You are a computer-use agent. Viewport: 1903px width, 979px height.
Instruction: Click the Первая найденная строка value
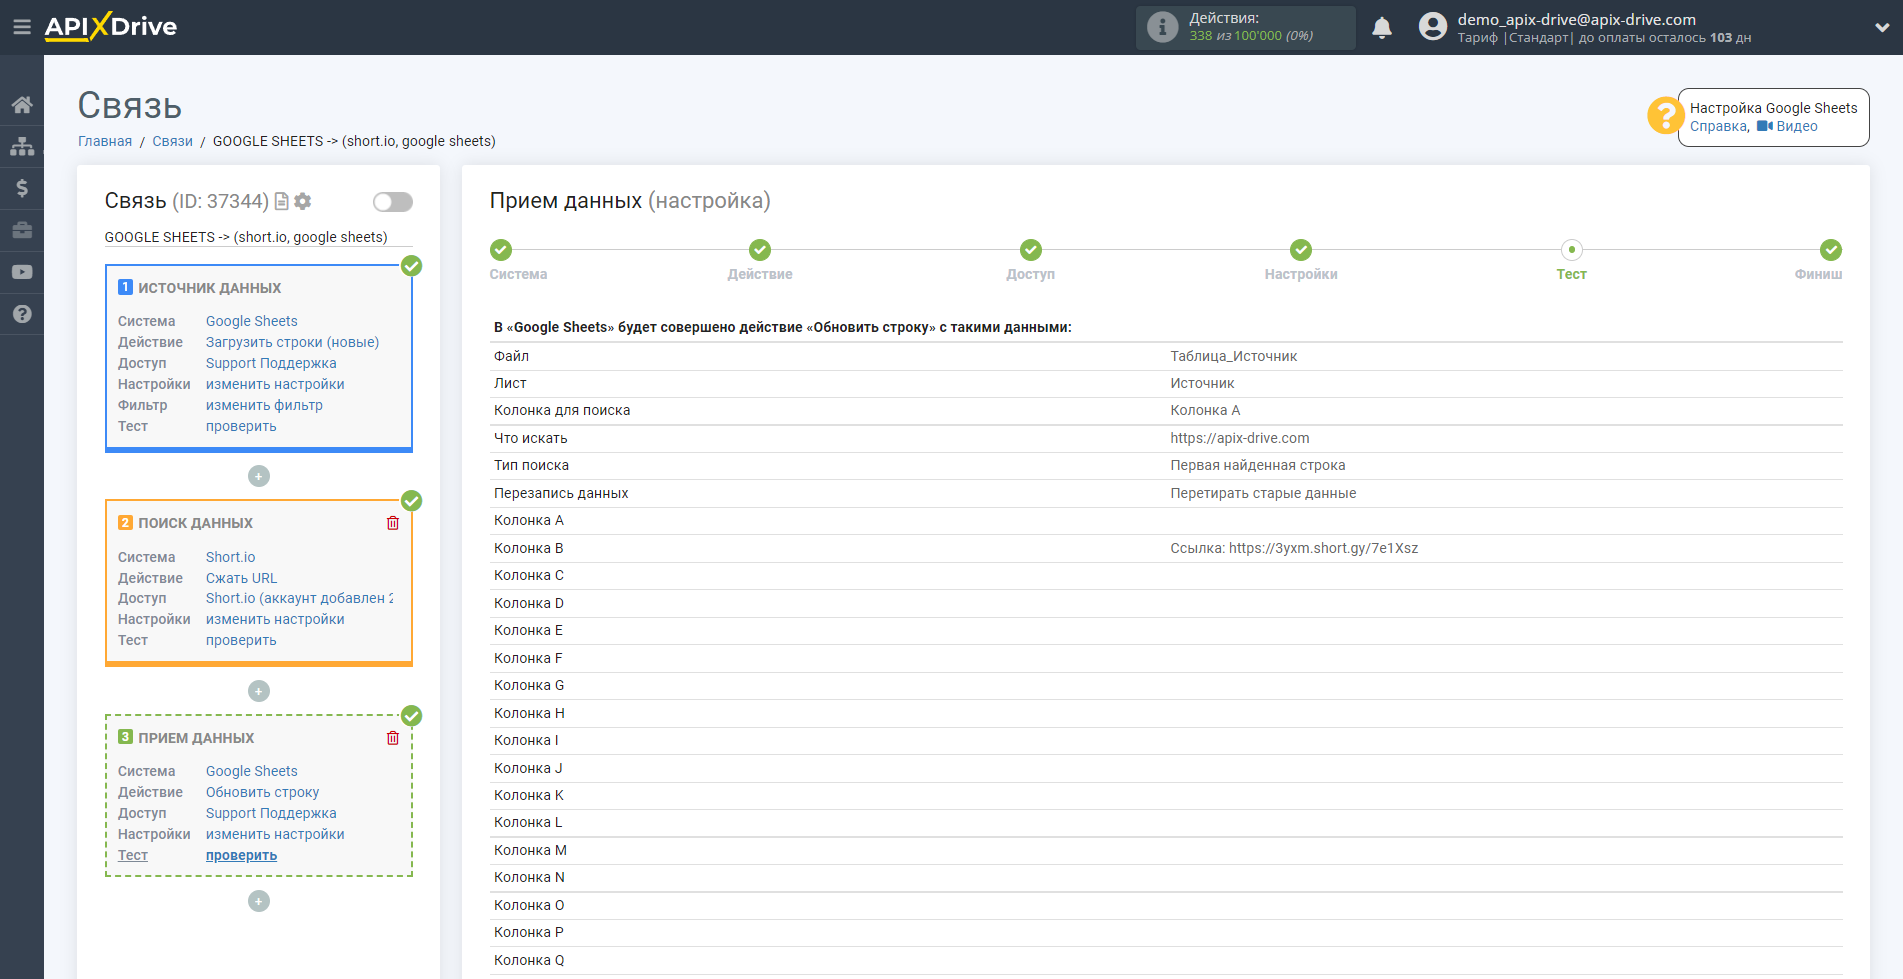(x=1258, y=465)
